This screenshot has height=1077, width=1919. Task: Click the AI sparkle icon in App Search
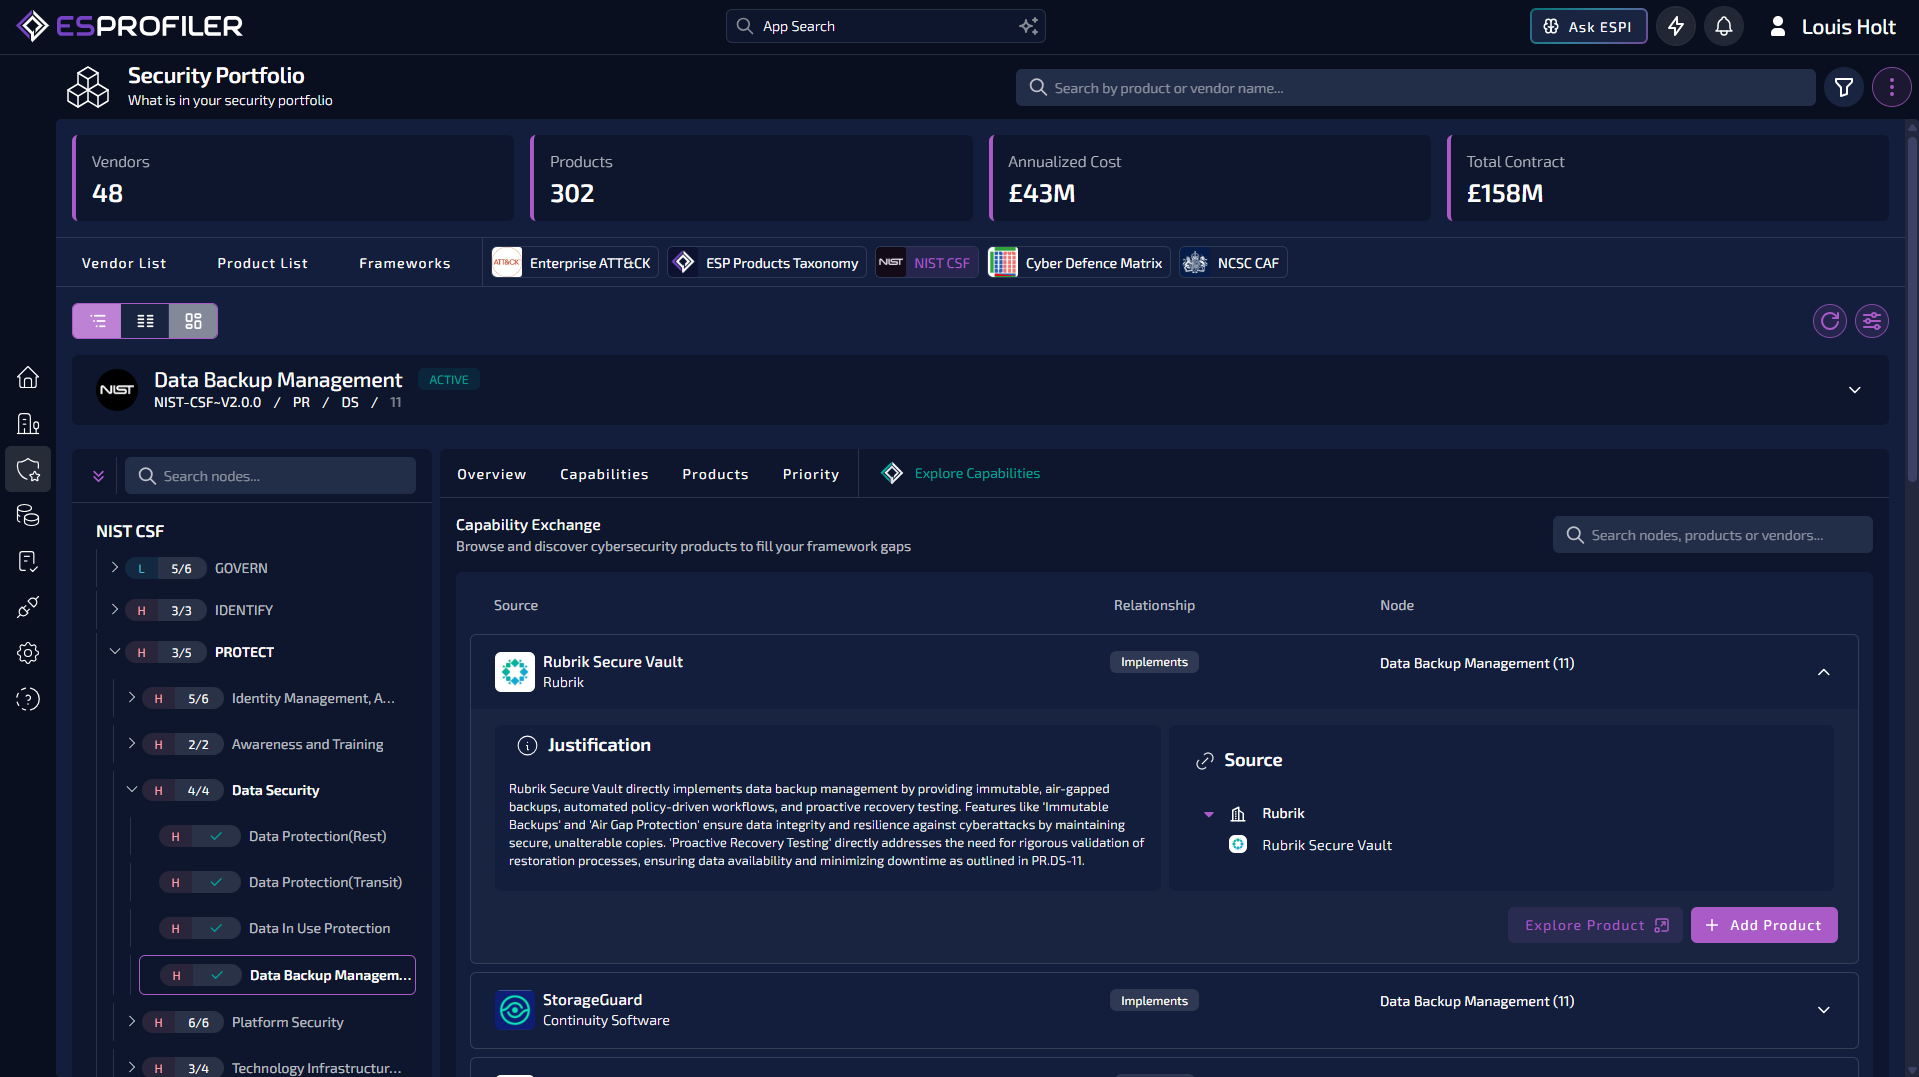pyautogui.click(x=1028, y=26)
